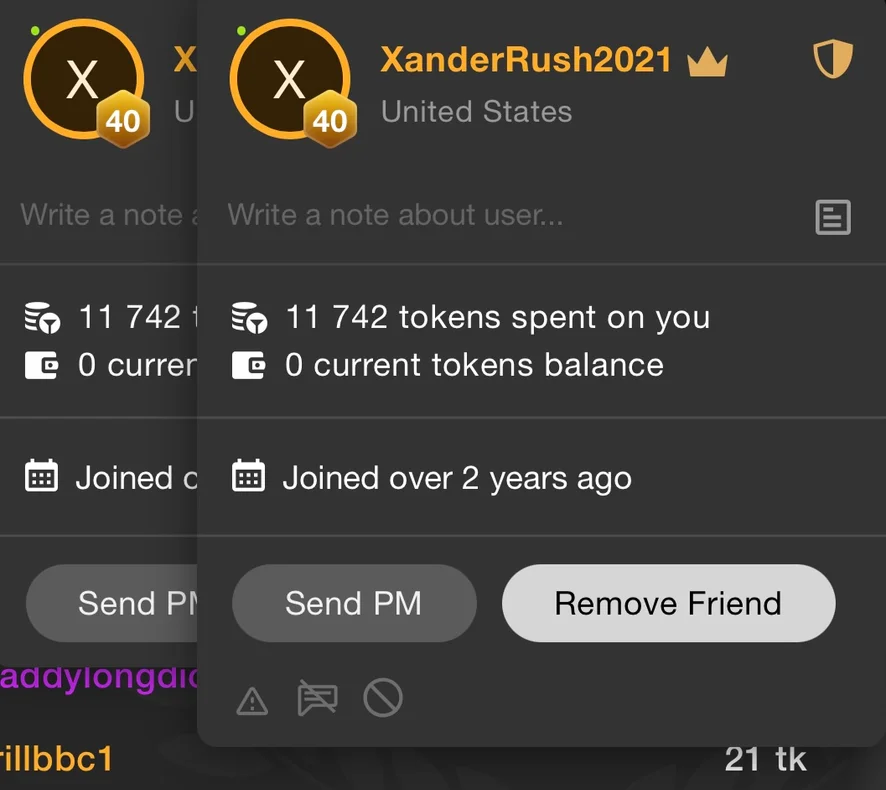Click the orange 'rillbbc1' username in chat
The height and width of the screenshot is (790, 886).
coord(56,759)
